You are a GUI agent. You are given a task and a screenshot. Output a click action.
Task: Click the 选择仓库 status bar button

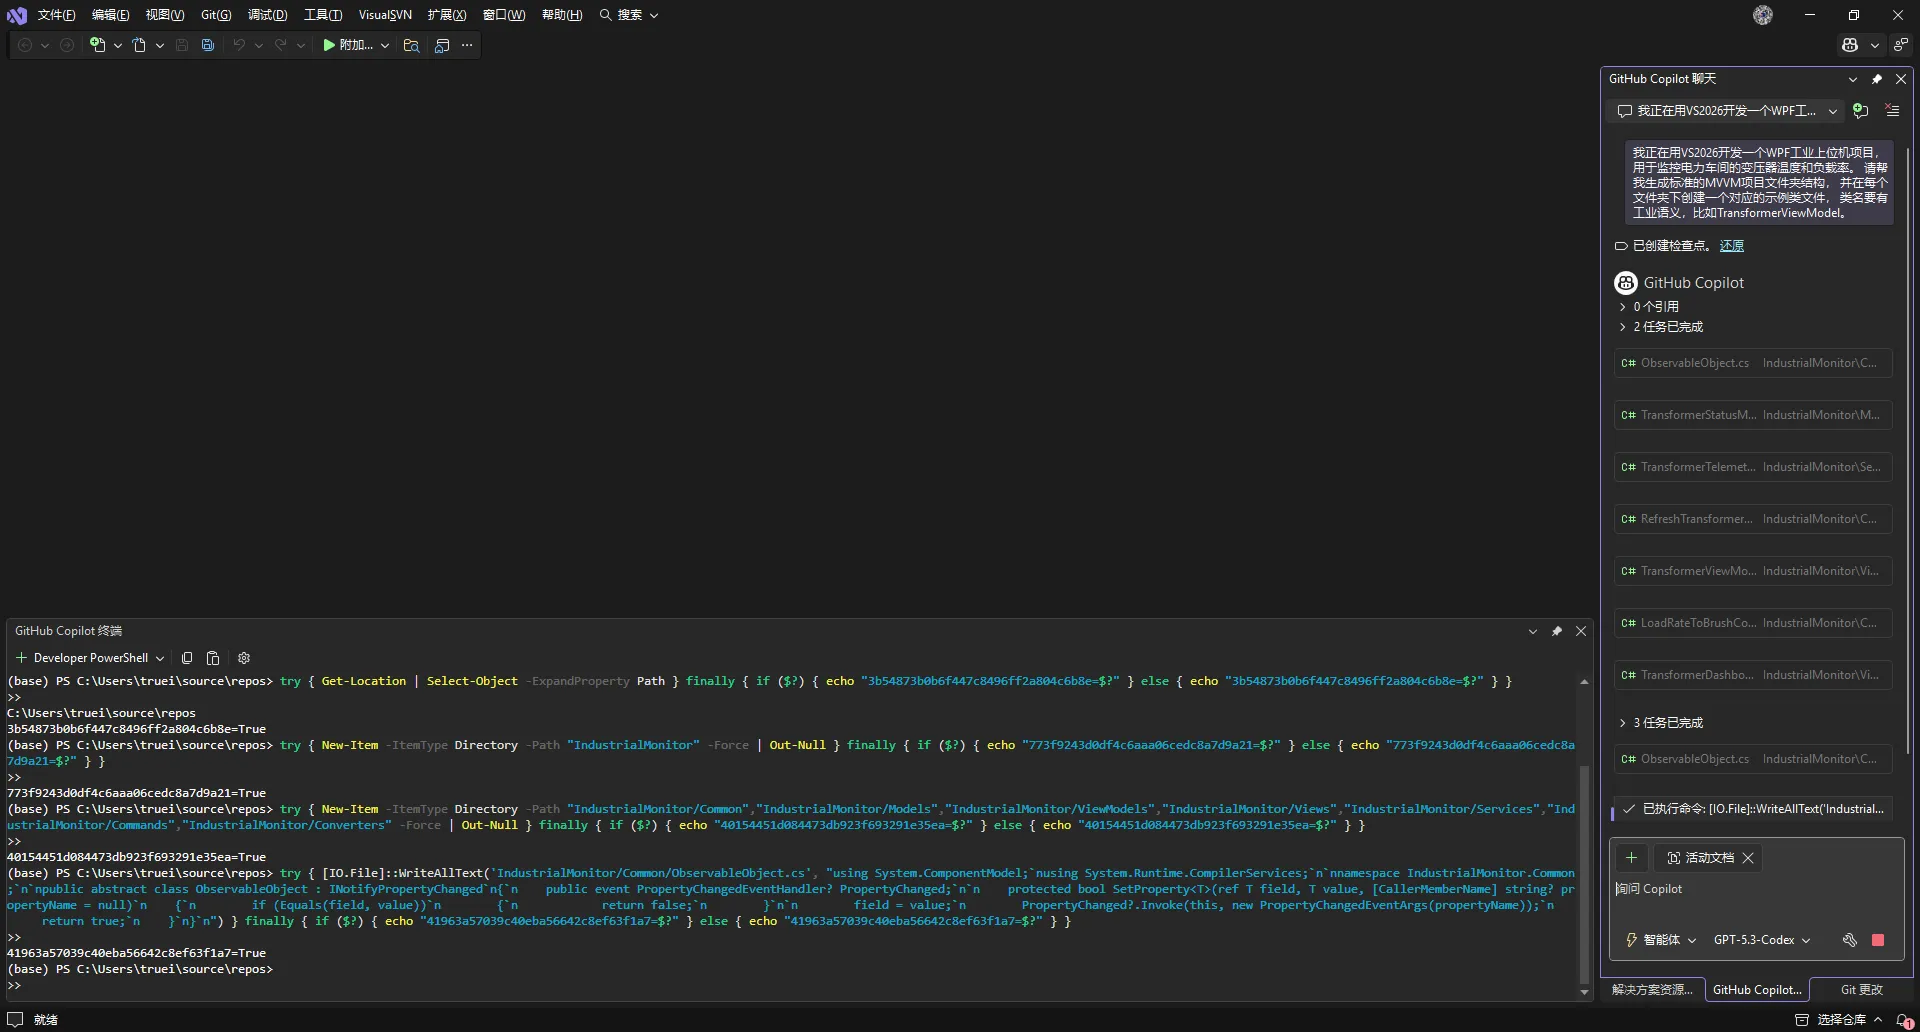click(1840, 1020)
